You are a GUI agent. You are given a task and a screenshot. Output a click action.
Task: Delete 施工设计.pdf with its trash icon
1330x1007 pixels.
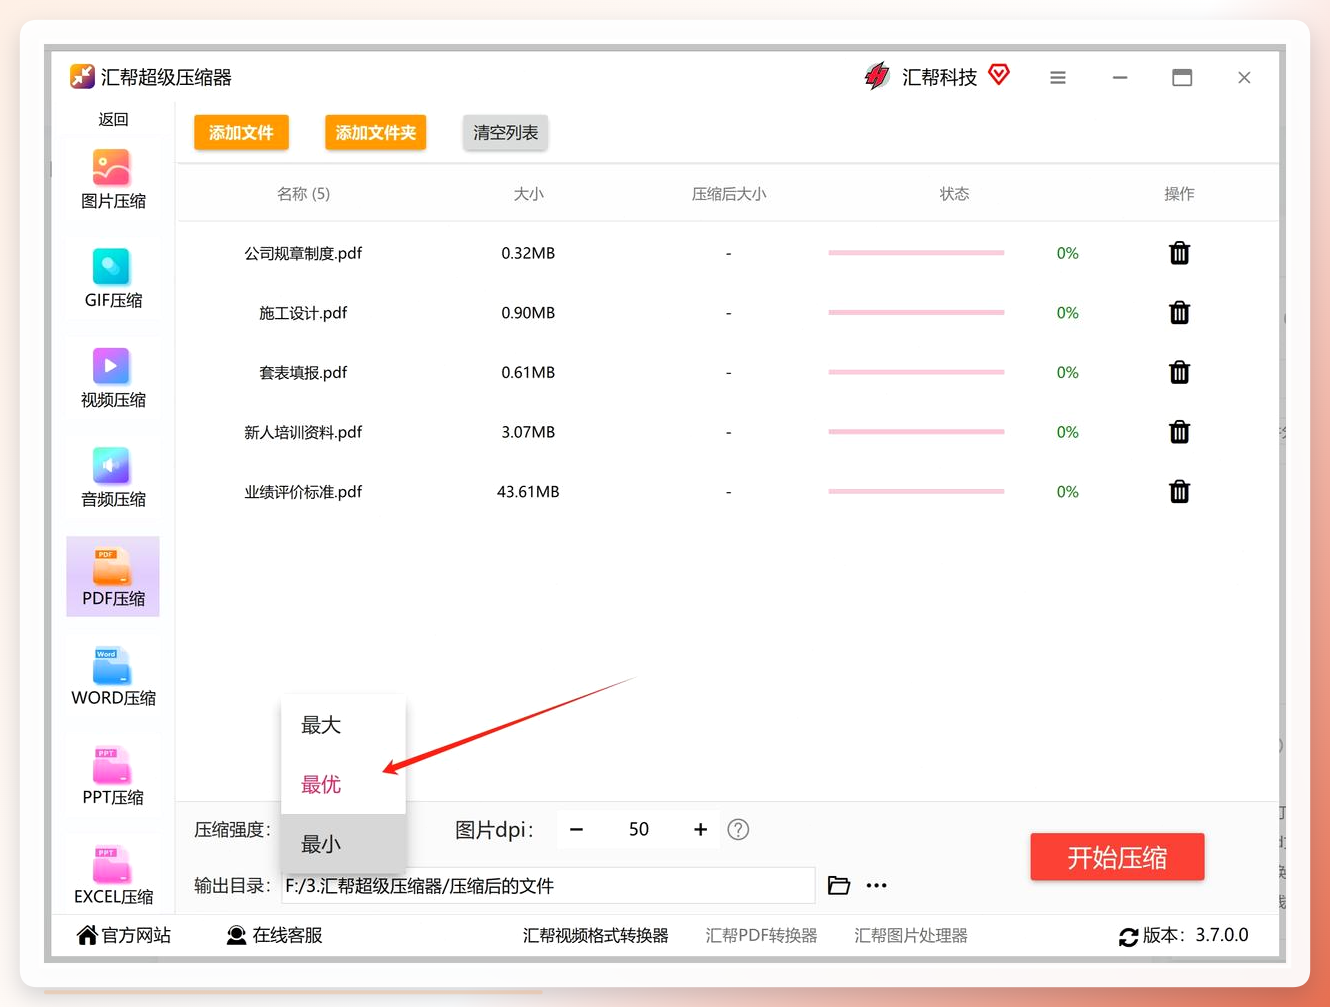coord(1180,313)
